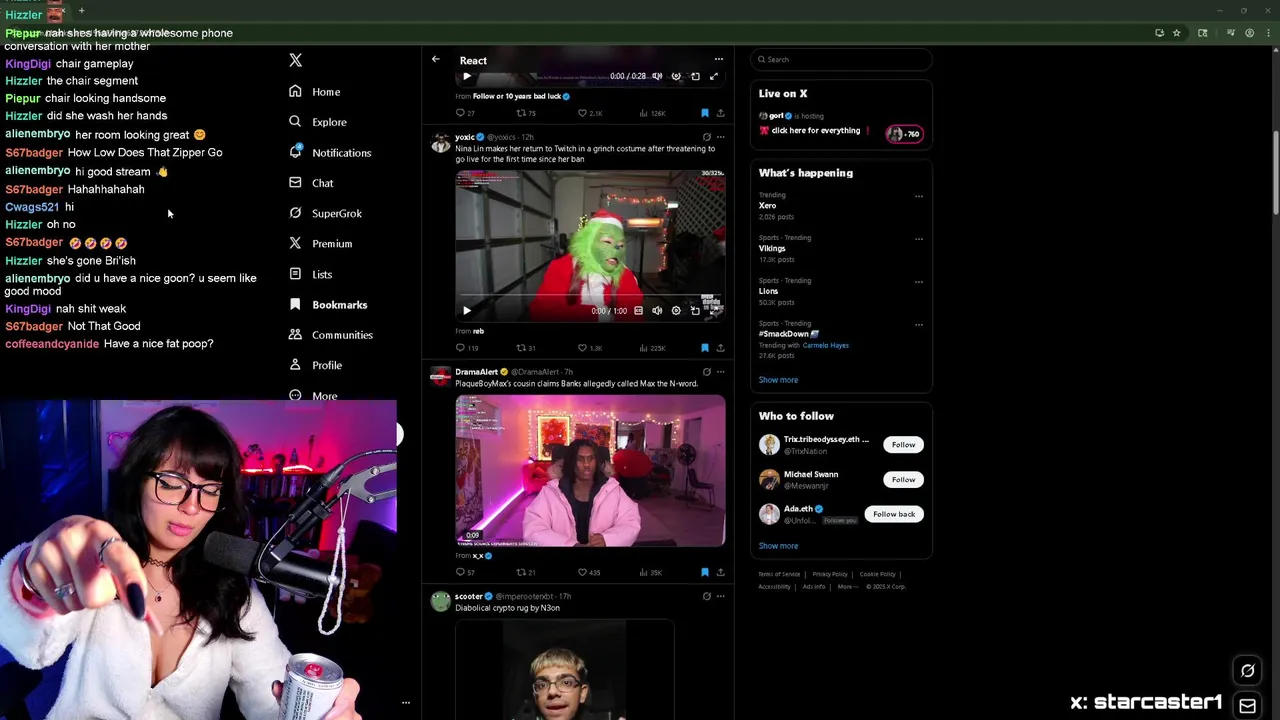The height and width of the screenshot is (720, 1280).
Task: Show more accounts to follow
Action: pos(778,546)
